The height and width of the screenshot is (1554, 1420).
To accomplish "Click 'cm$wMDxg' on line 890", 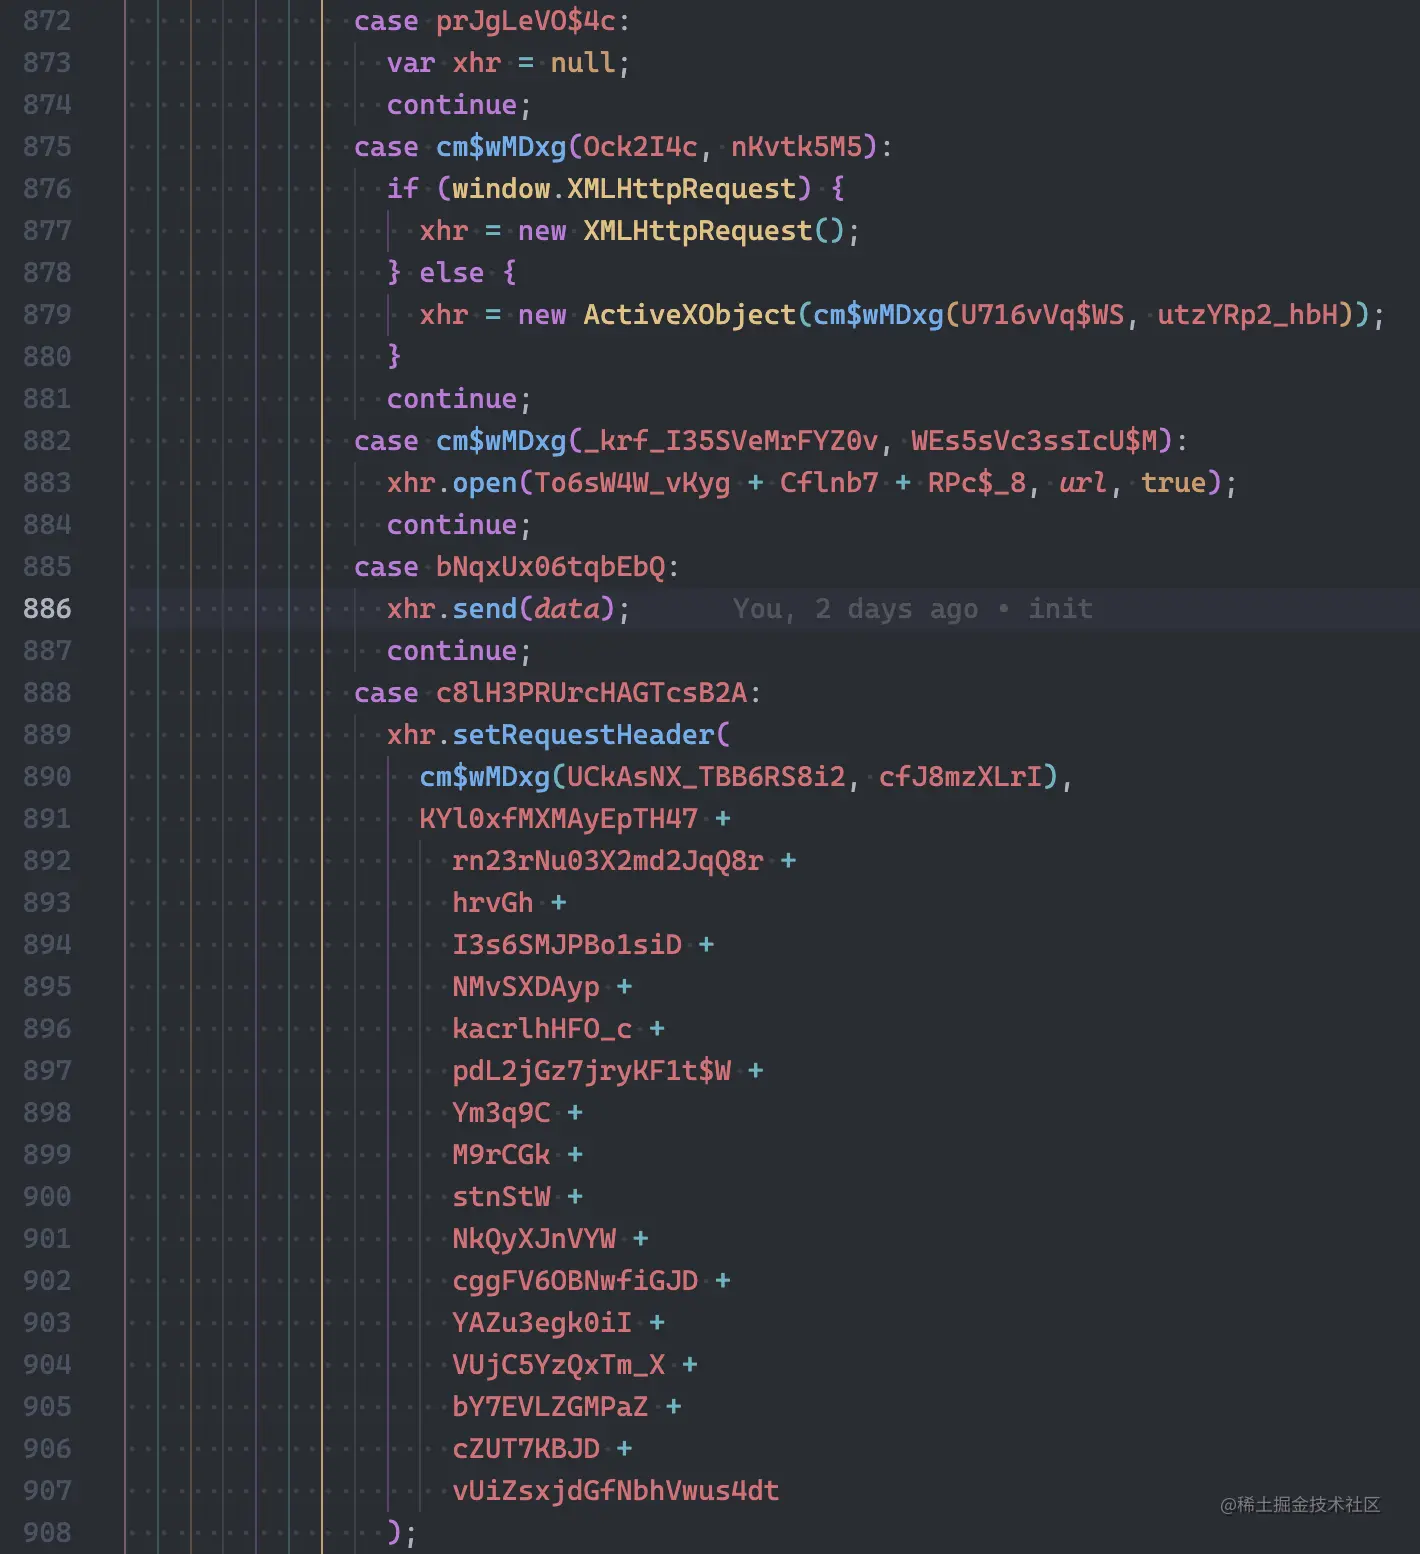I will 485,777.
